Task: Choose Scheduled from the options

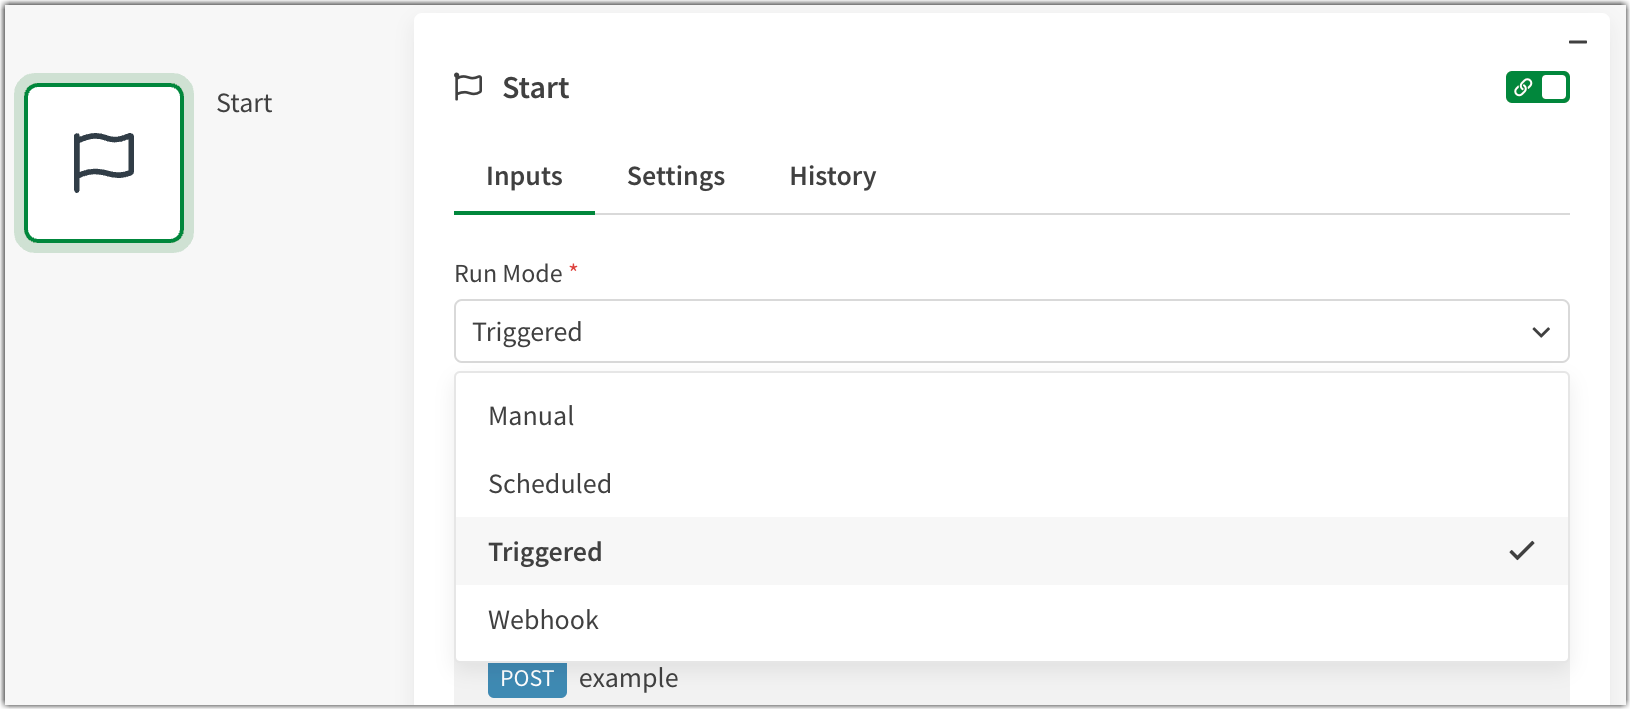Action: click(x=549, y=483)
